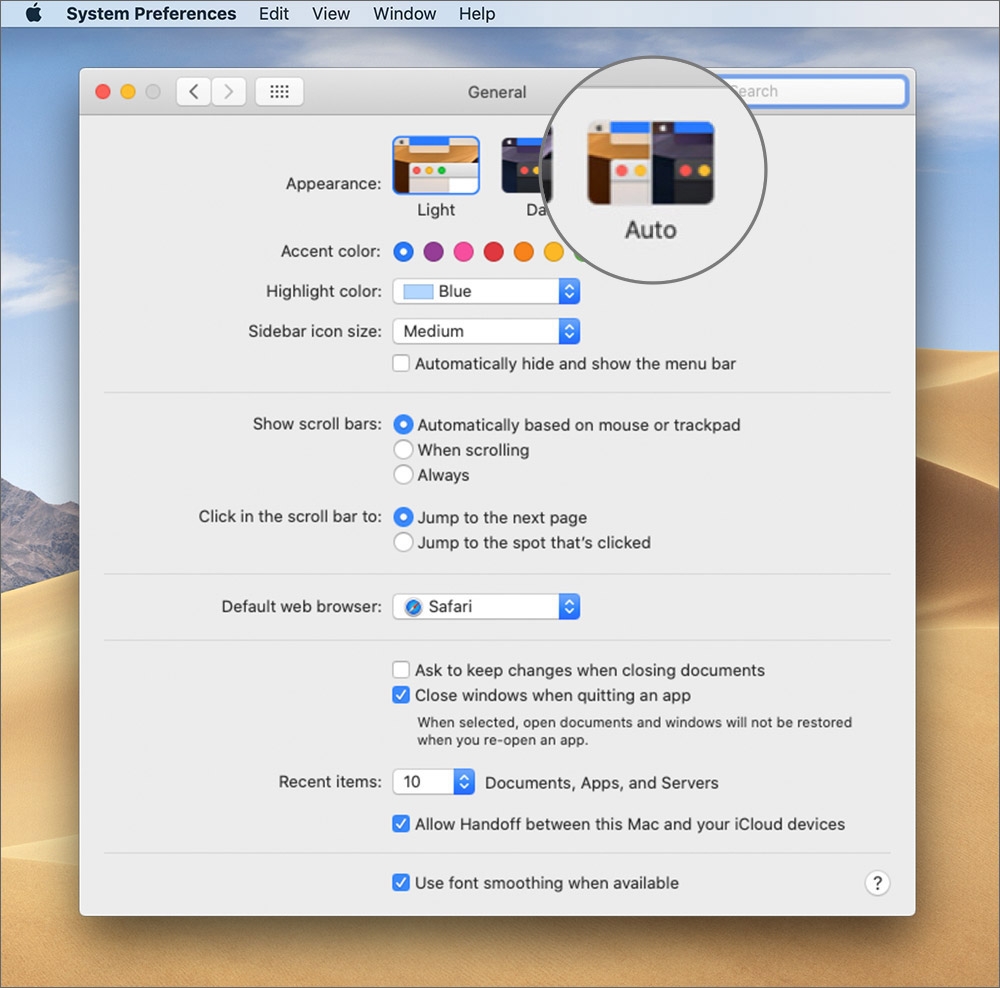
Task: Open the Highlight color Blue dropdown
Action: coord(486,291)
